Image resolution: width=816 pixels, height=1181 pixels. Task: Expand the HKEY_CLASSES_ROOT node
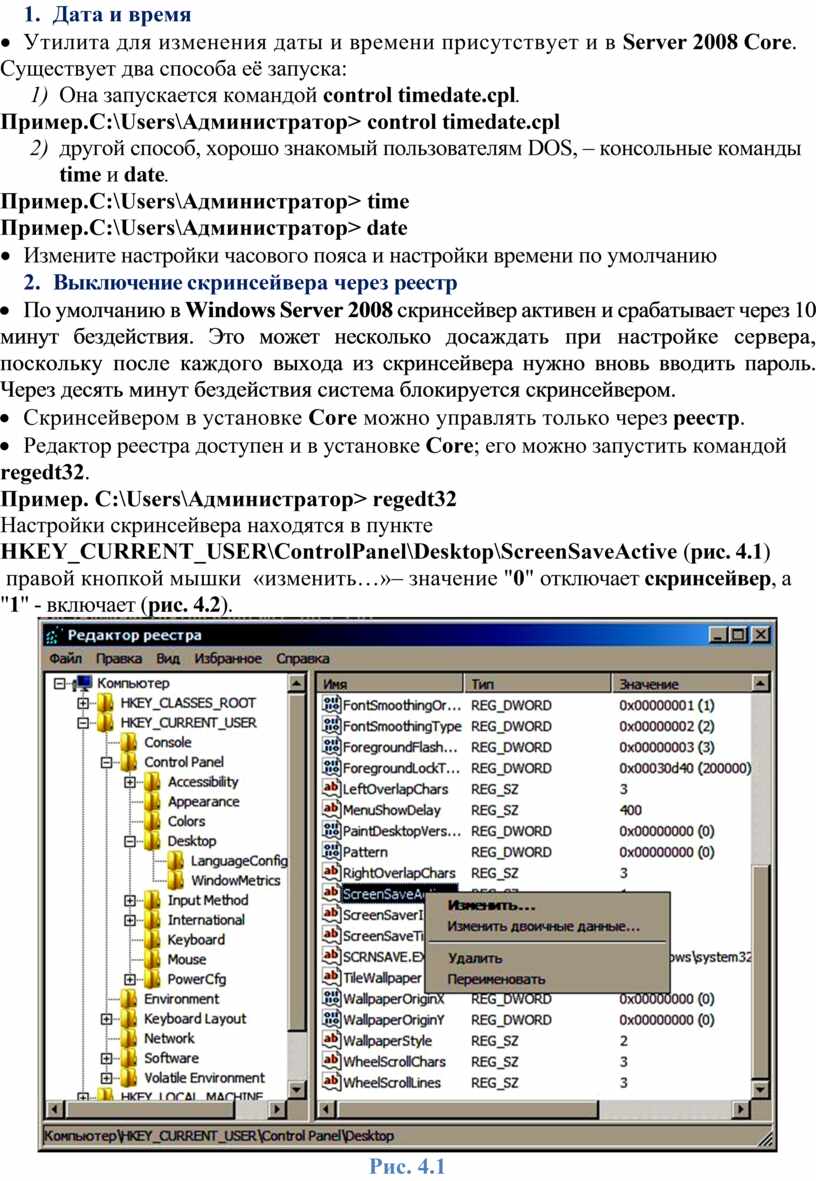pos(83,703)
